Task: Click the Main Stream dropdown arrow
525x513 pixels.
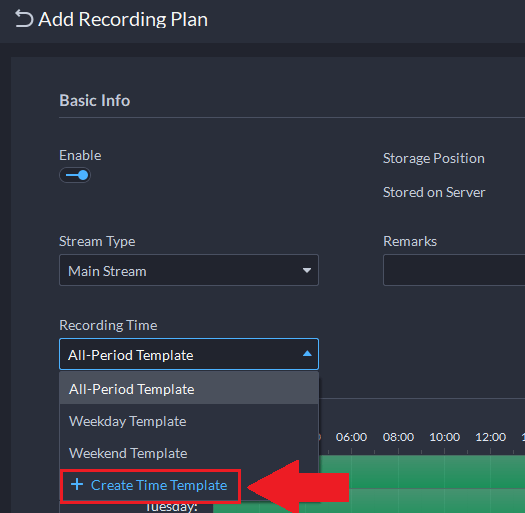Action: point(307,270)
